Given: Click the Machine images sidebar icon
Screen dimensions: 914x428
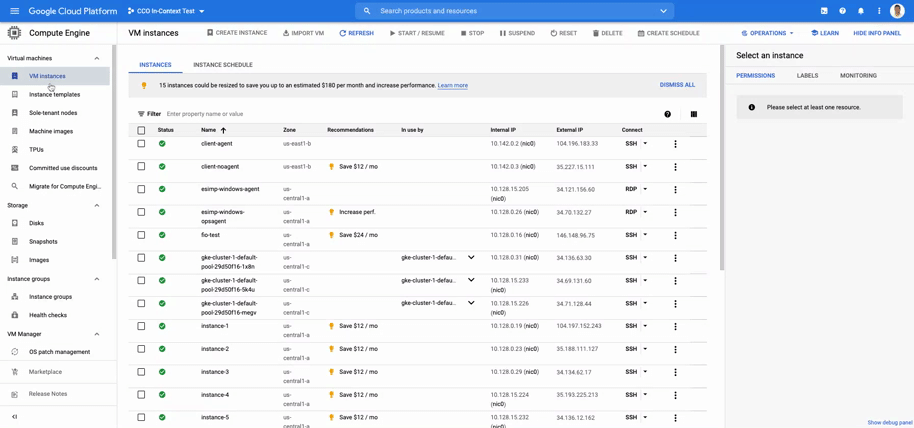Looking at the screenshot, I should pyautogui.click(x=15, y=131).
